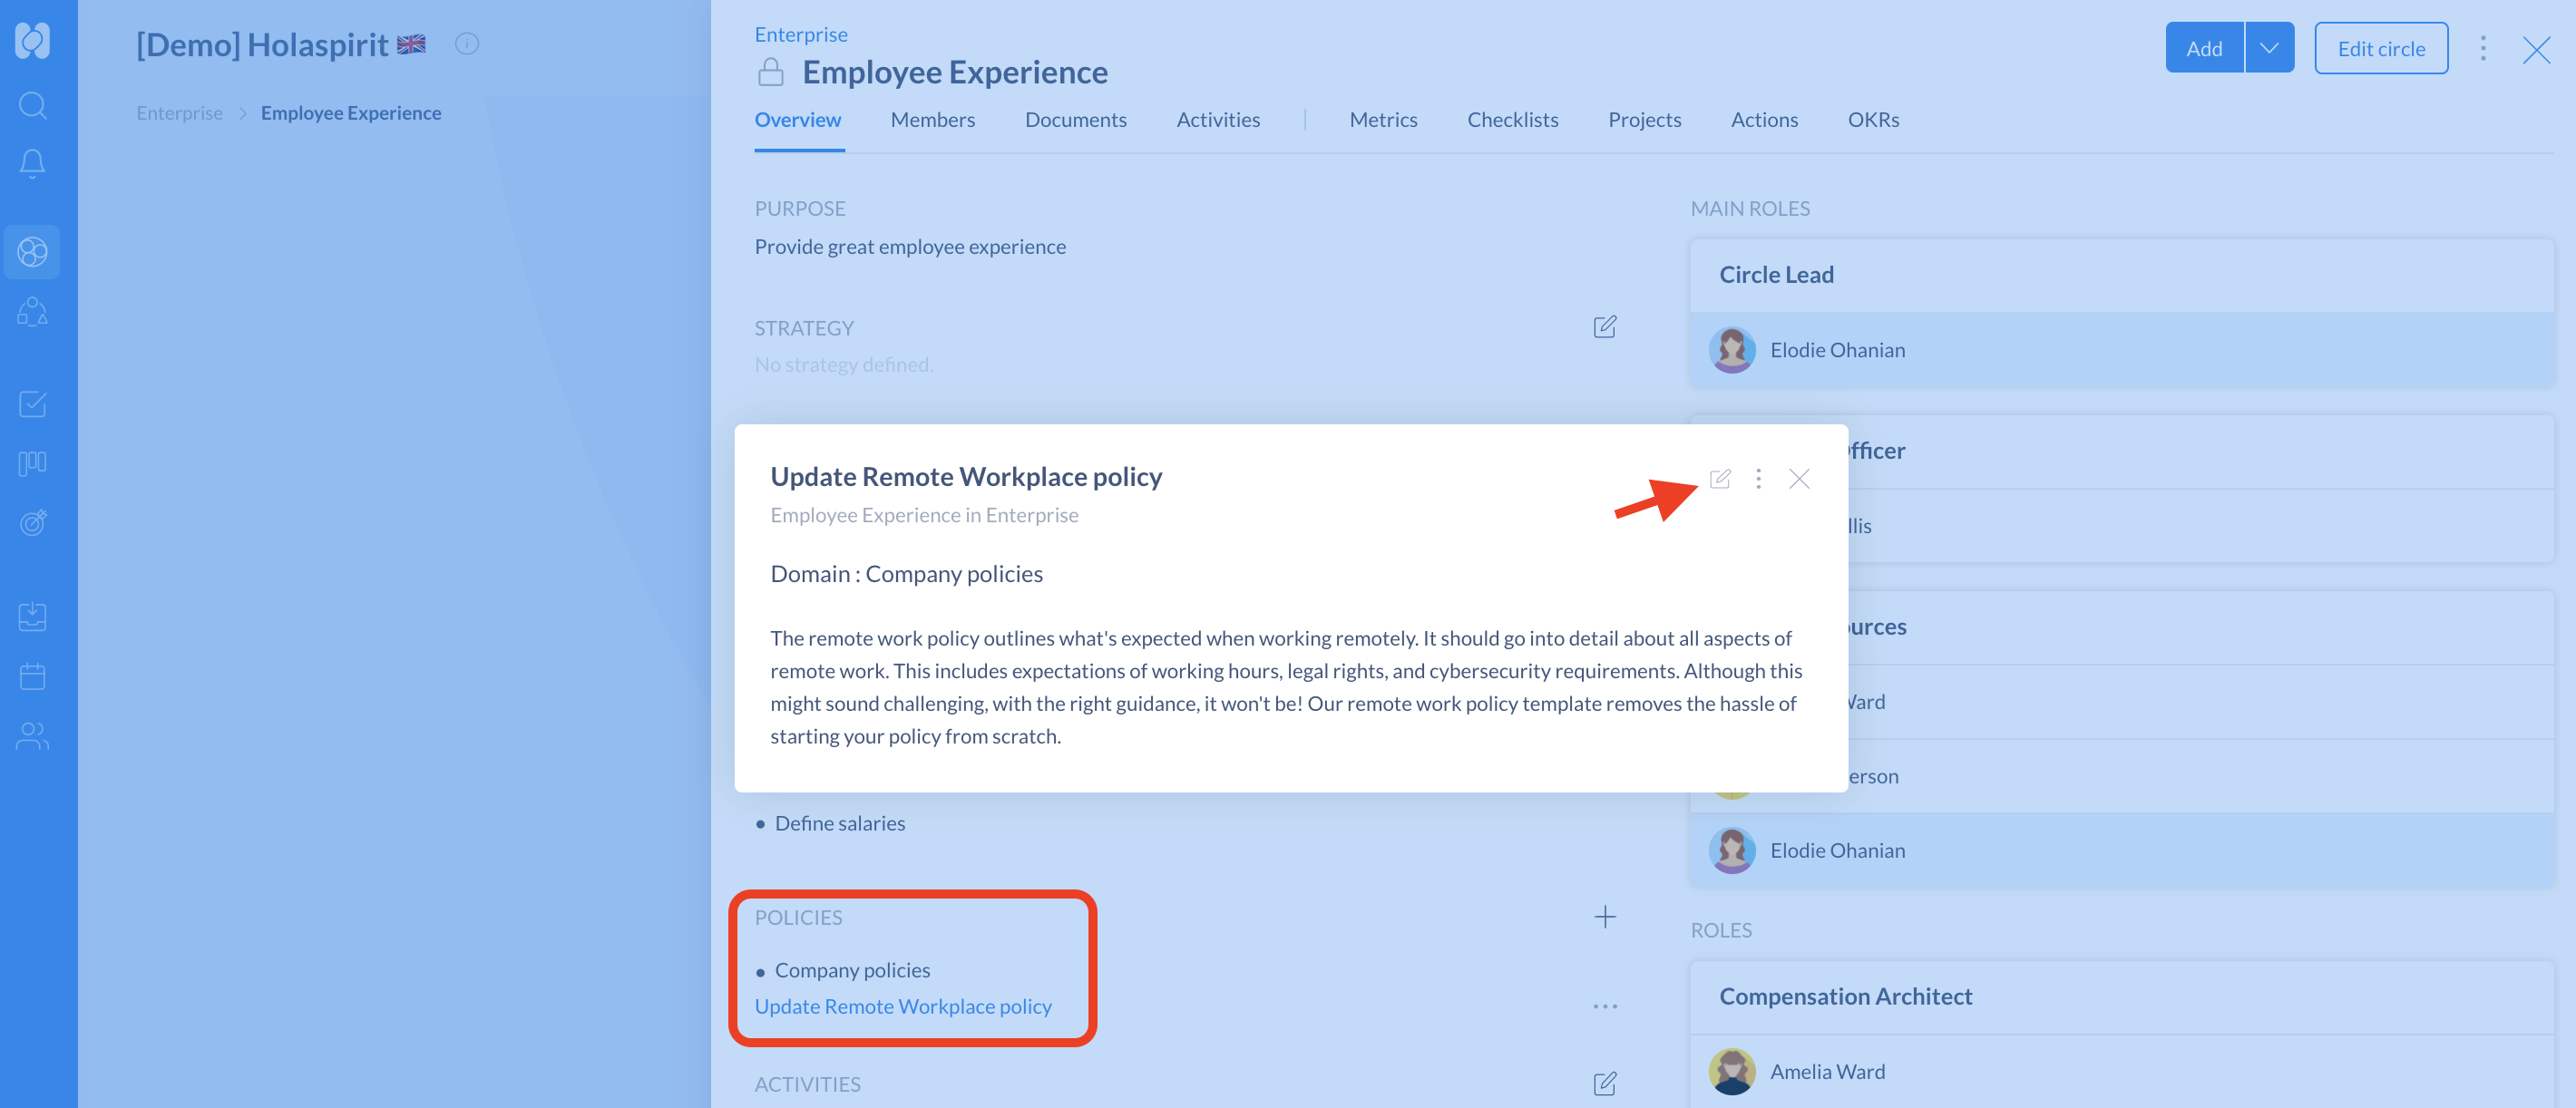Open the ellipsis menu for the policy row
This screenshot has width=2576, height=1108.
pos(1604,1006)
